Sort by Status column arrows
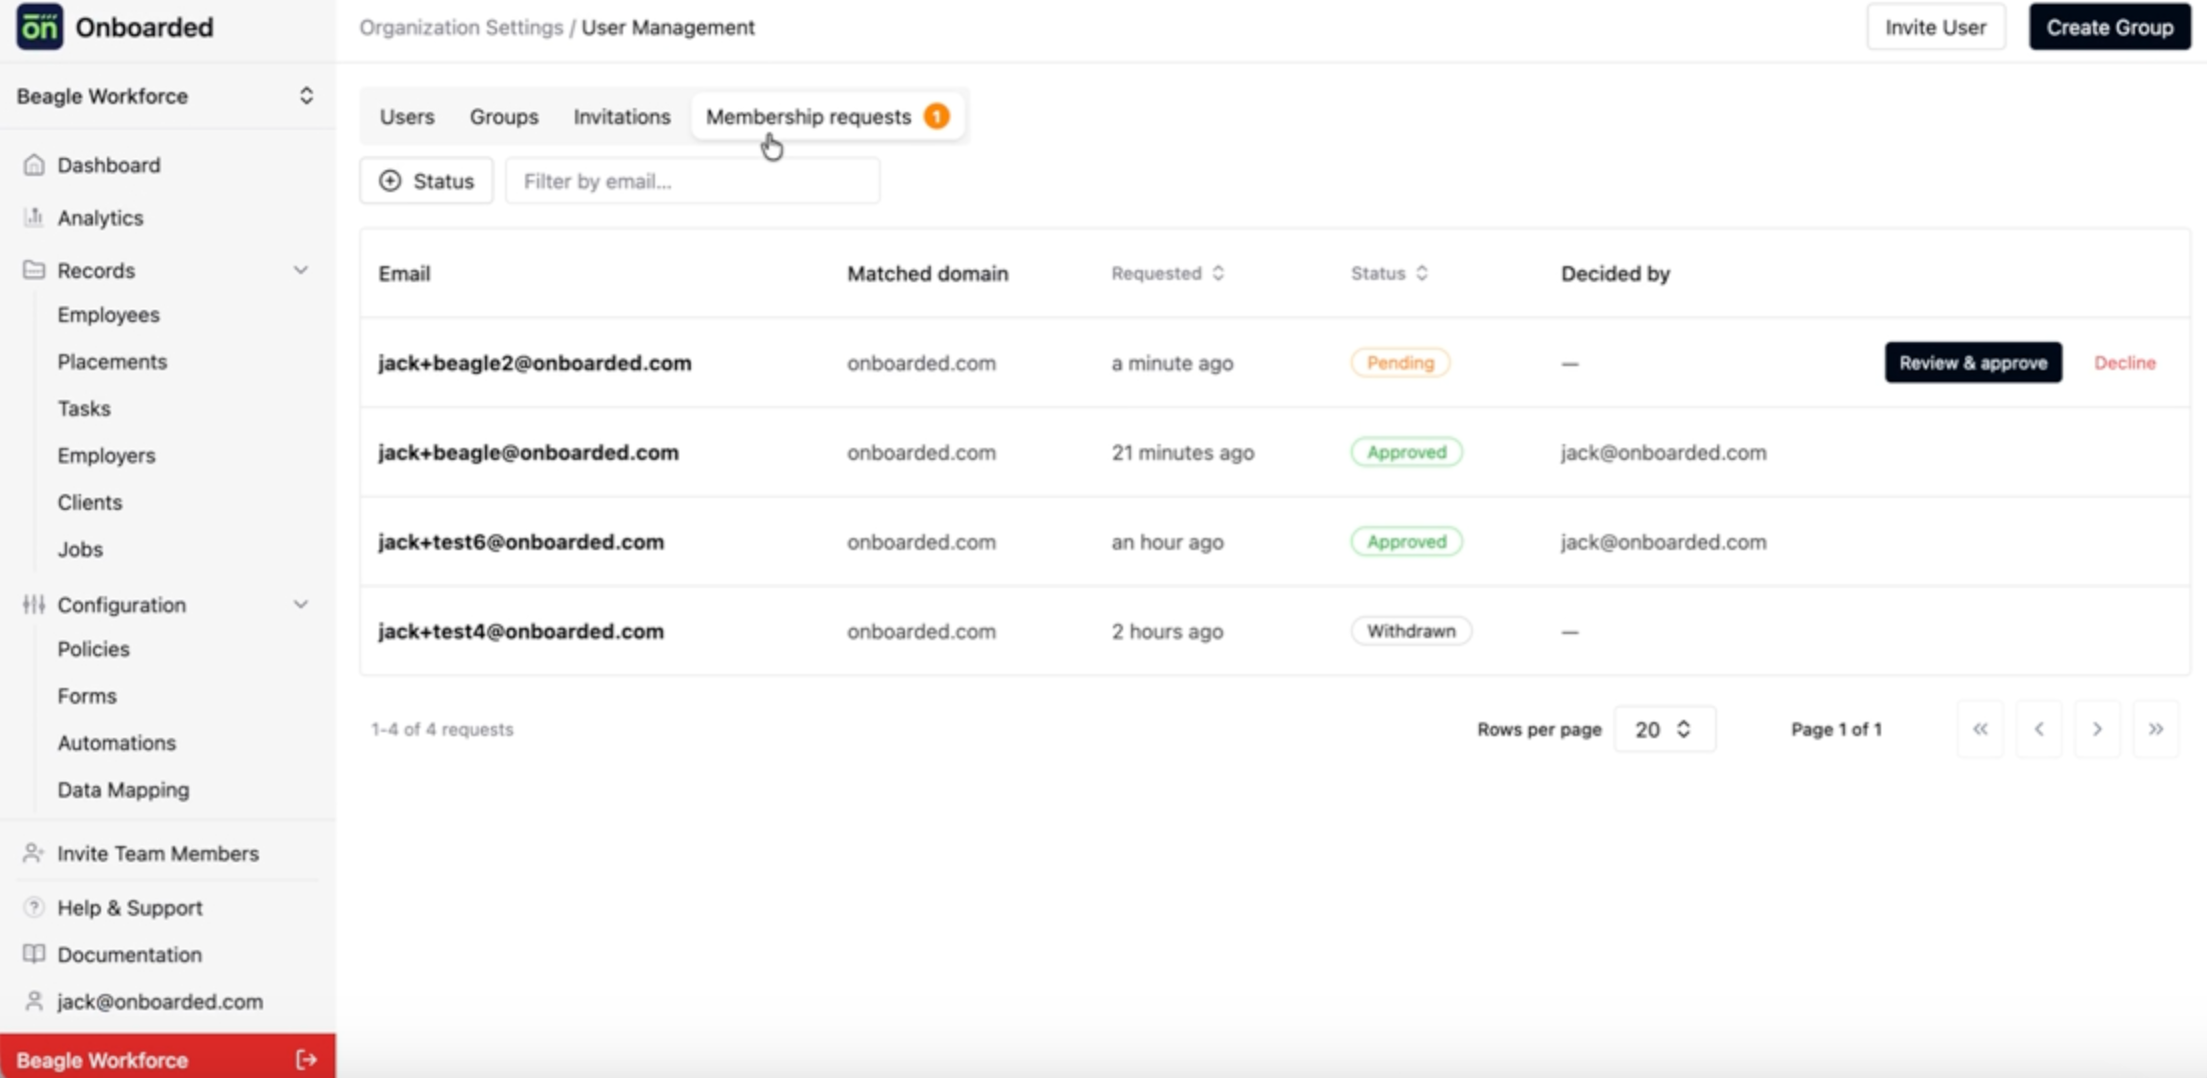Image resolution: width=2207 pixels, height=1078 pixels. click(x=1422, y=273)
